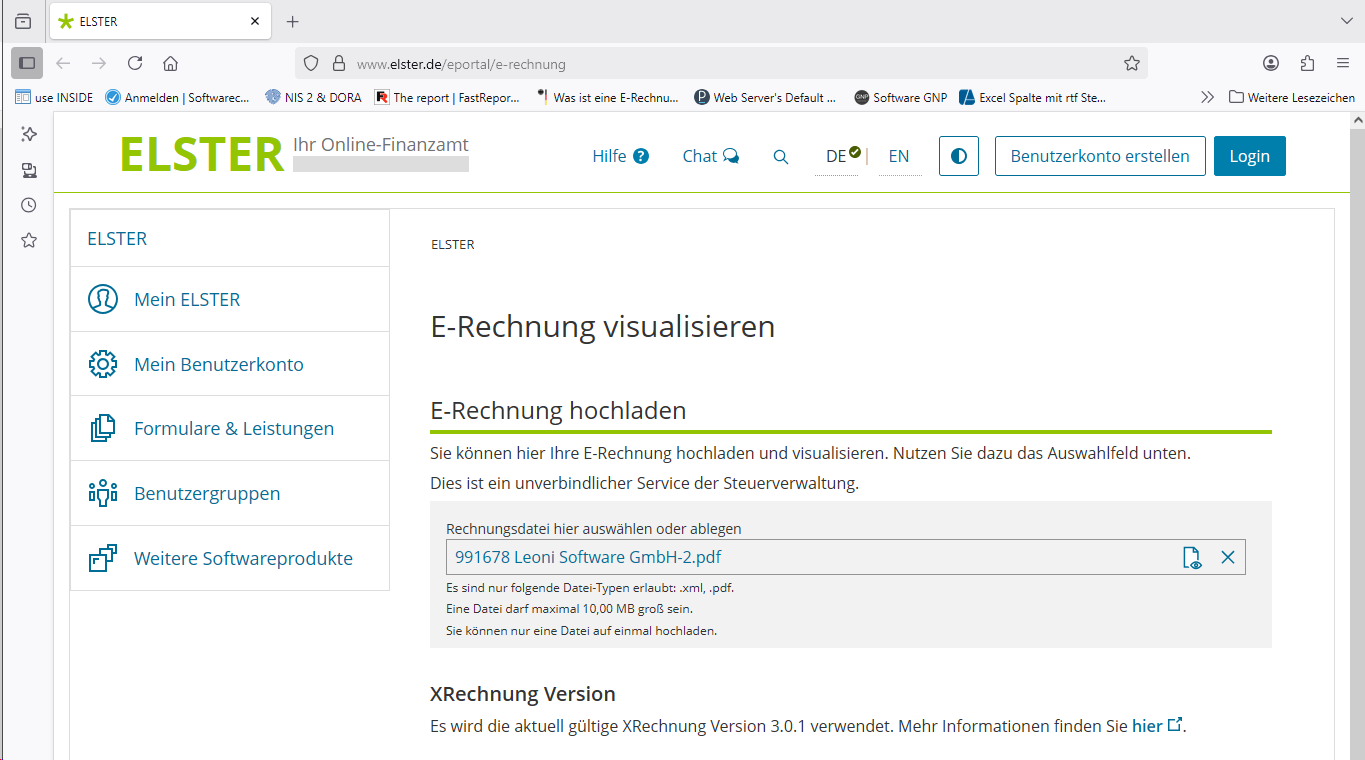Open the site search magnifier
Viewport: 1365px width, 760px height.
781,157
